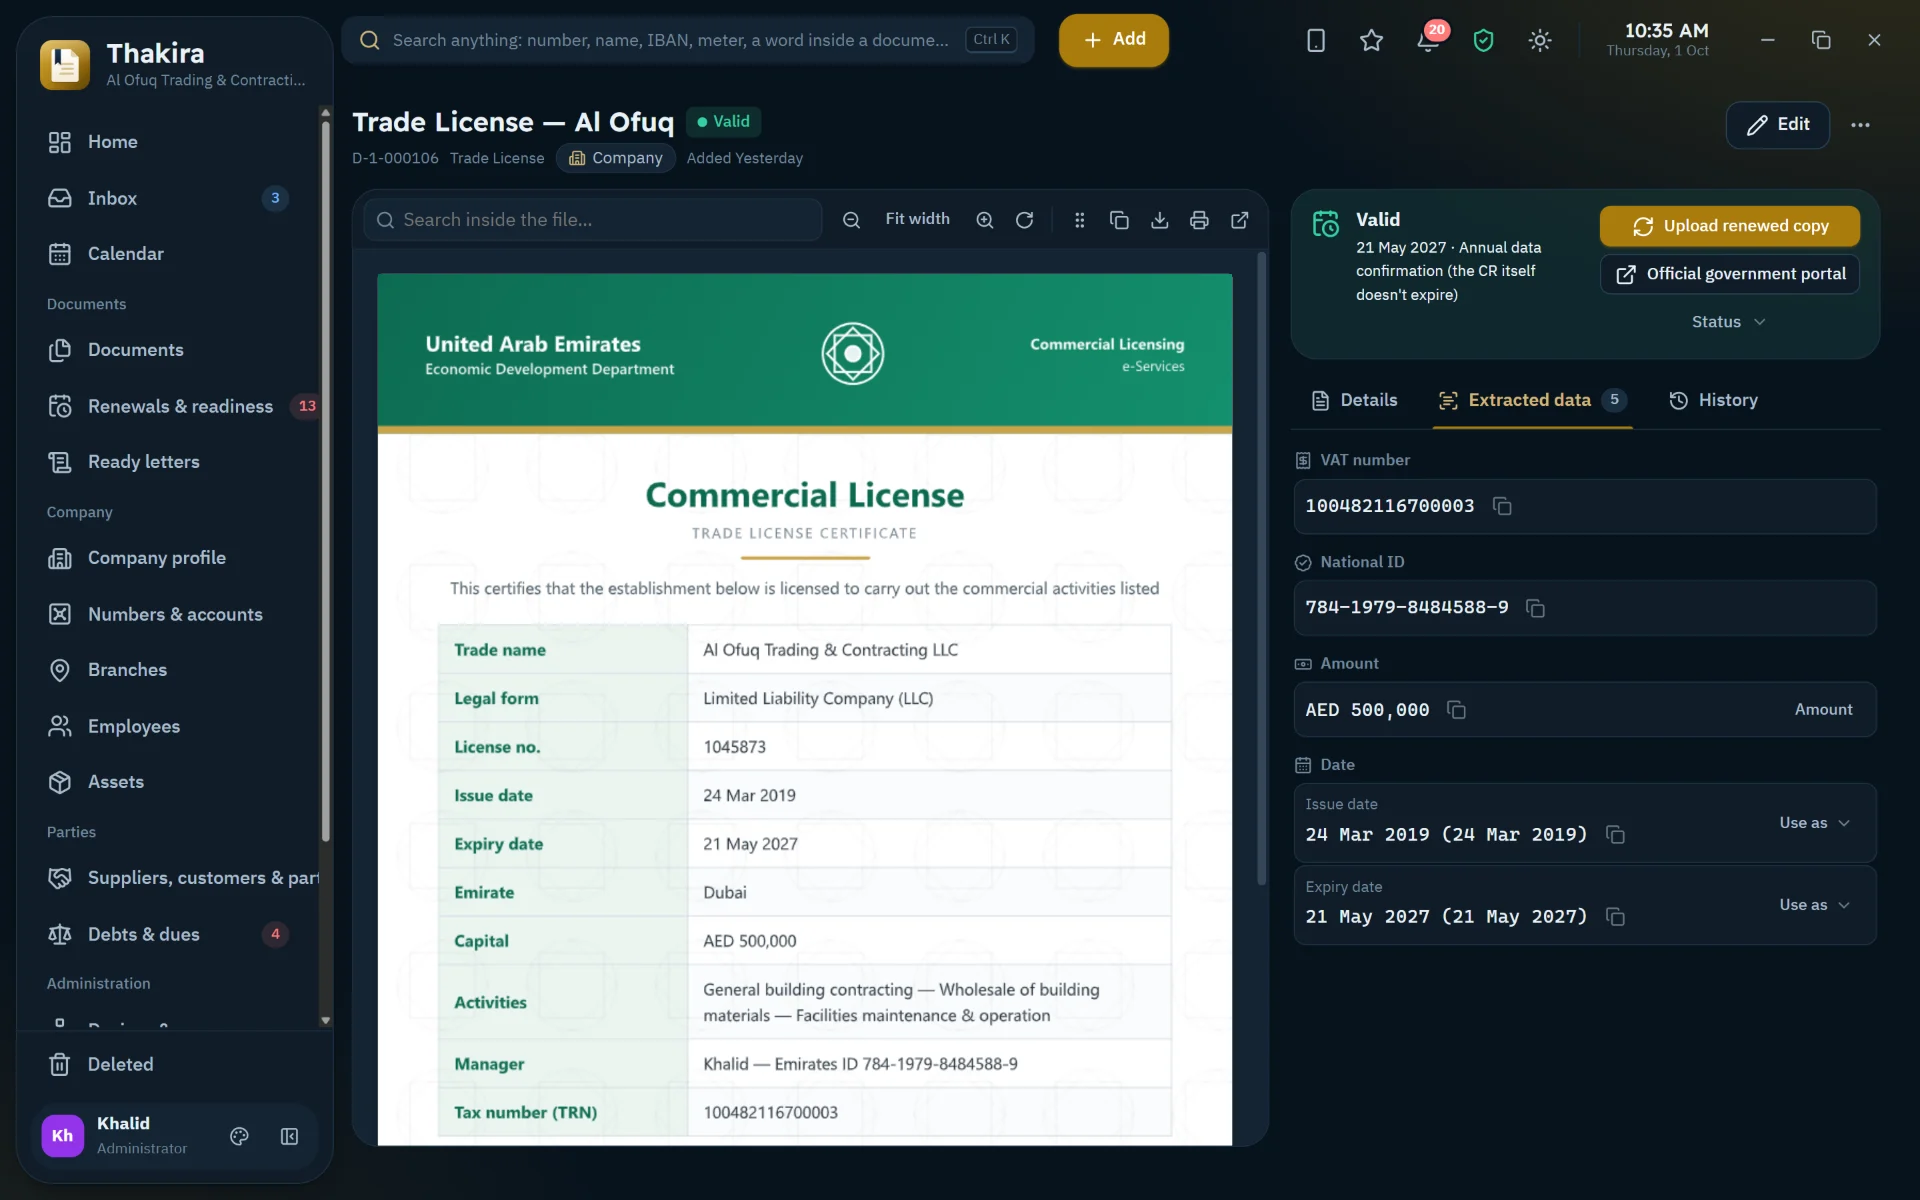Click the D-1-000106 document ID
The height and width of the screenshot is (1200, 1920).
click(395, 158)
